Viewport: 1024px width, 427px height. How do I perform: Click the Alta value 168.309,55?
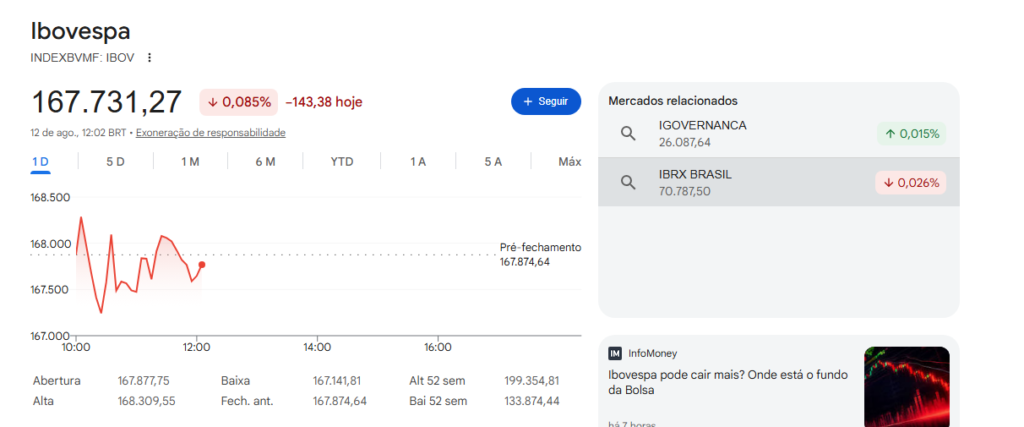pyautogui.click(x=146, y=401)
